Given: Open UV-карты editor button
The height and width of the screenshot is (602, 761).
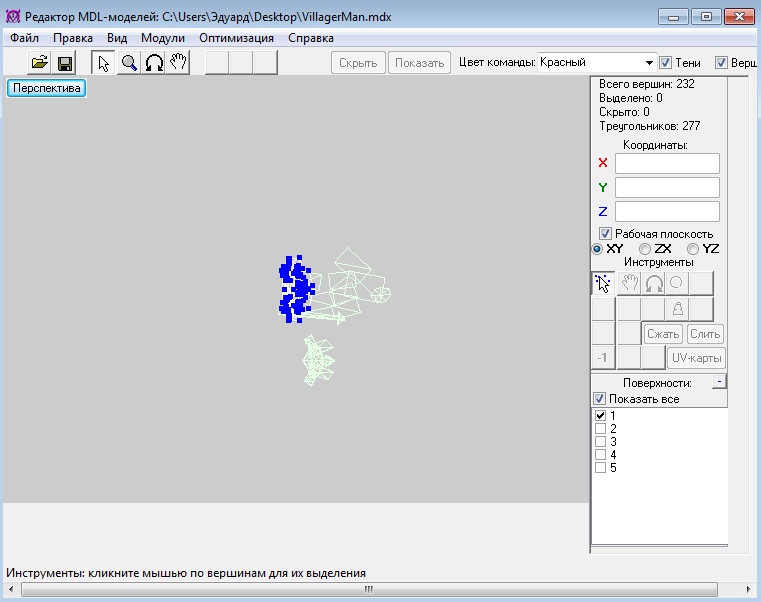Looking at the screenshot, I should [x=696, y=358].
